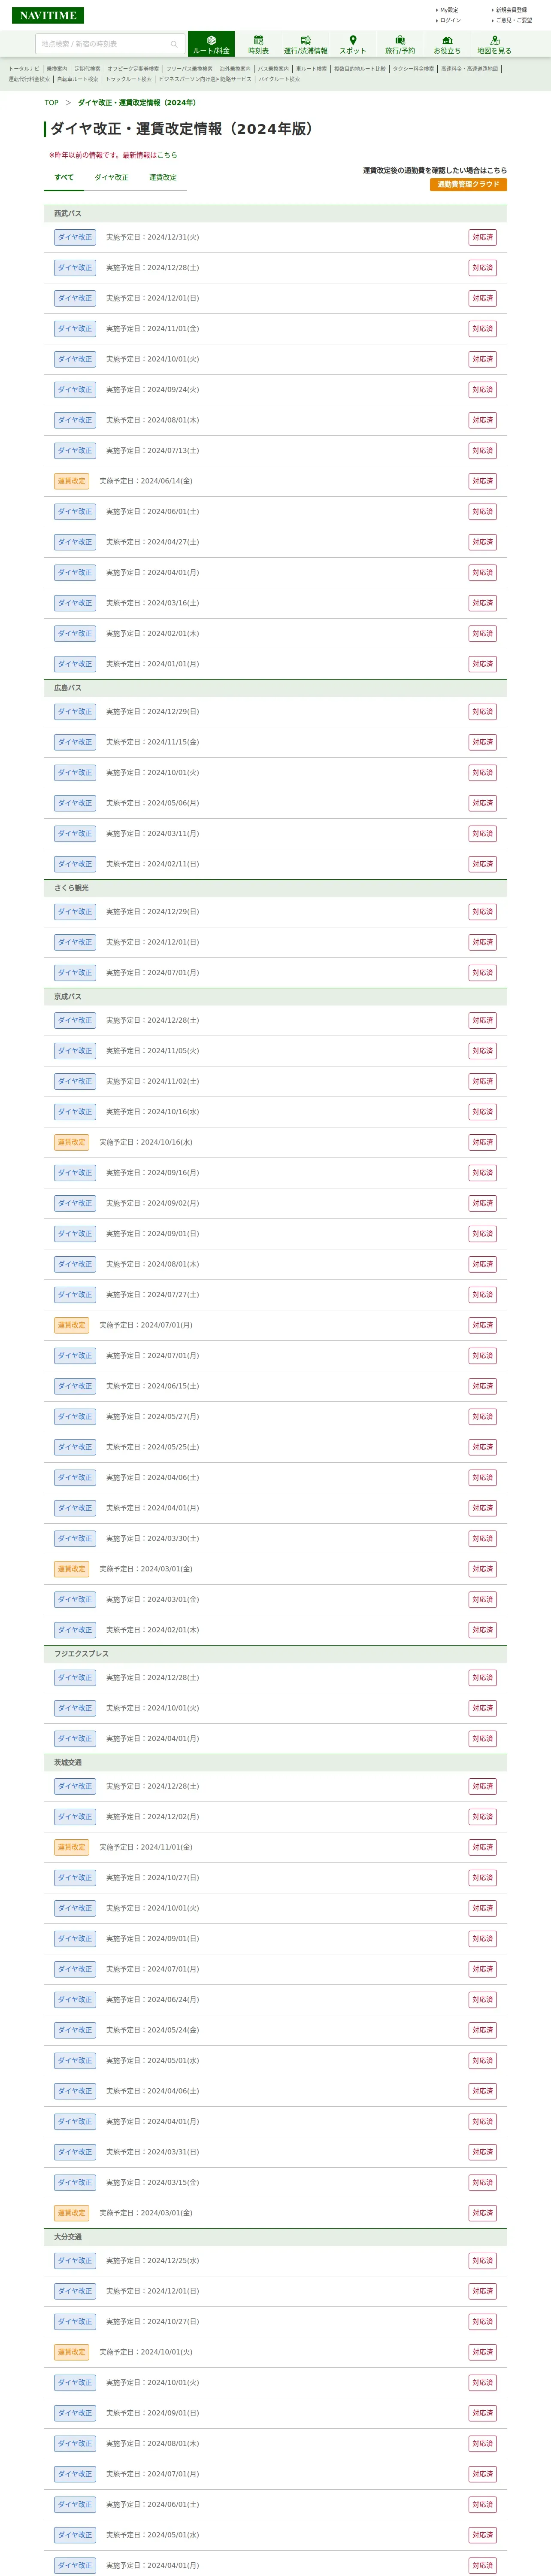Click the NAVITIME logo

click(48, 16)
